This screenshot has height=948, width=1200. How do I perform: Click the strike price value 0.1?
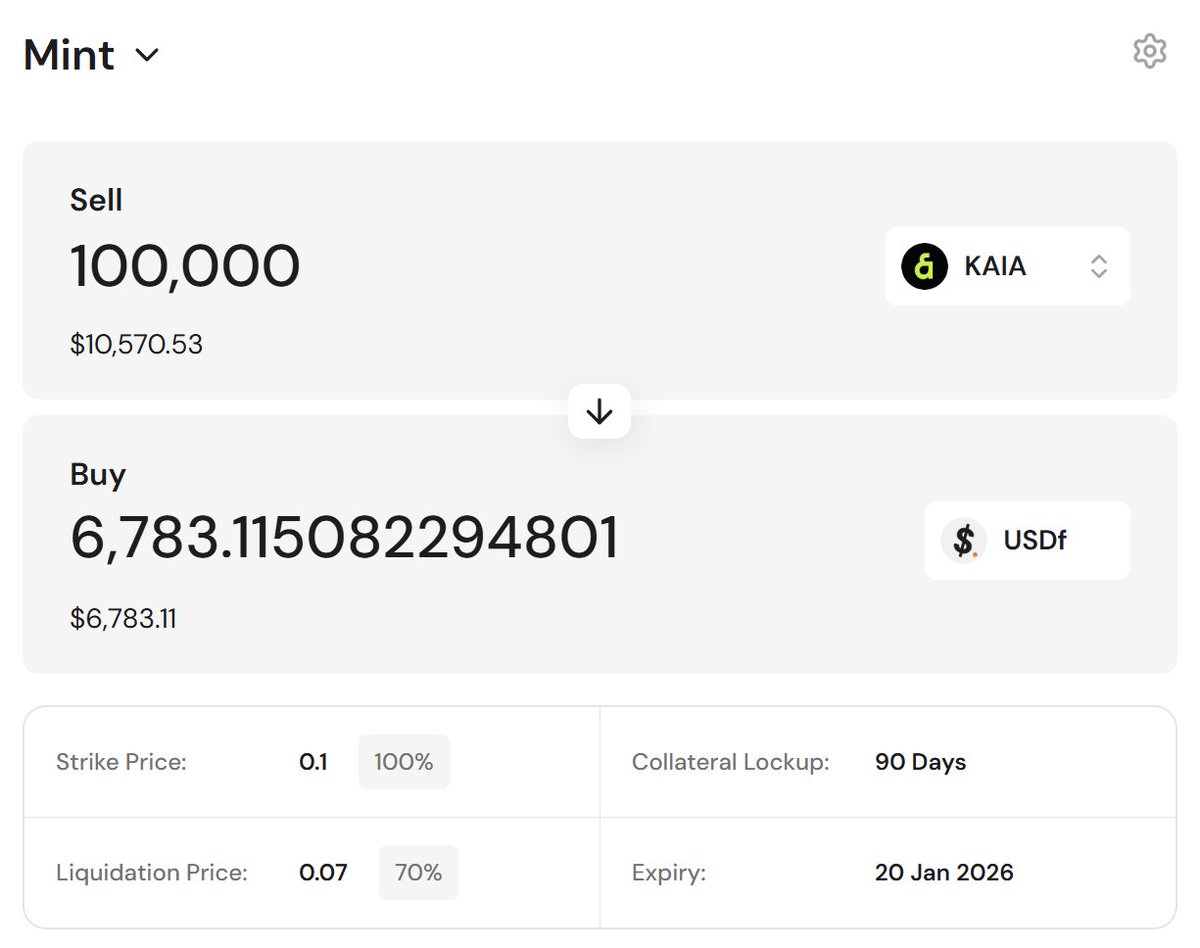[313, 762]
